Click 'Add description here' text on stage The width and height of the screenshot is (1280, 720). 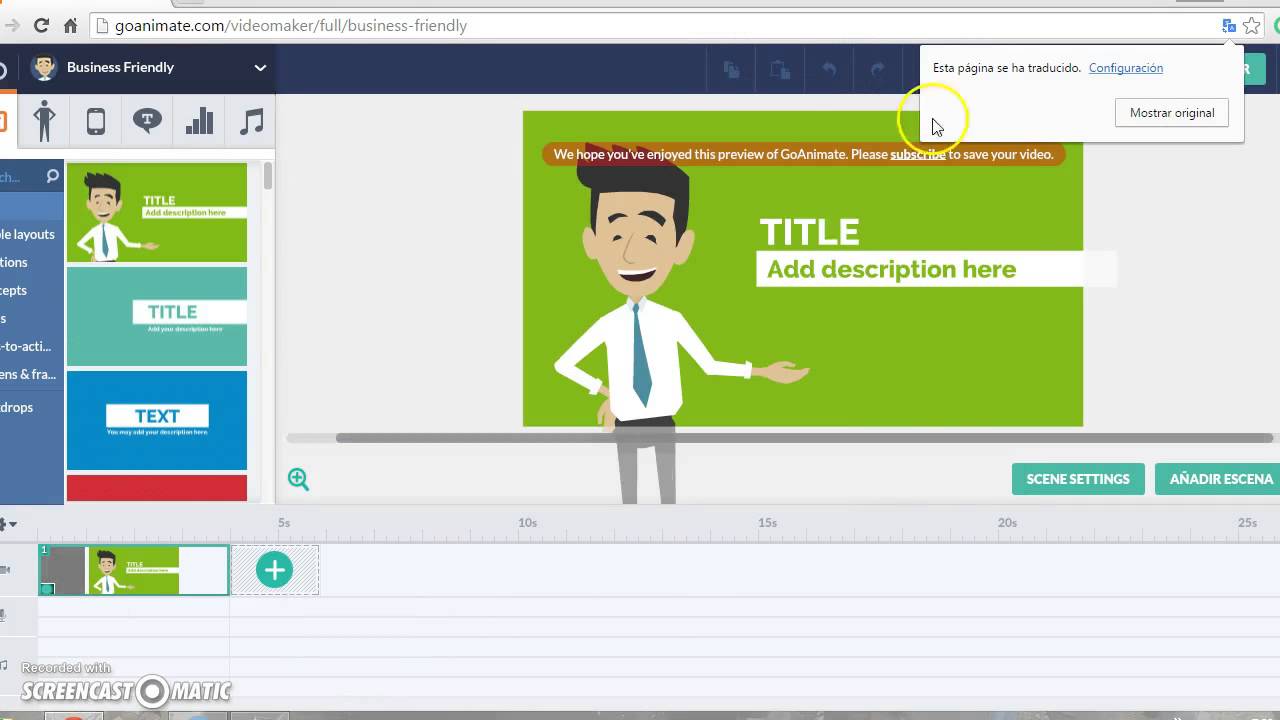tap(891, 269)
